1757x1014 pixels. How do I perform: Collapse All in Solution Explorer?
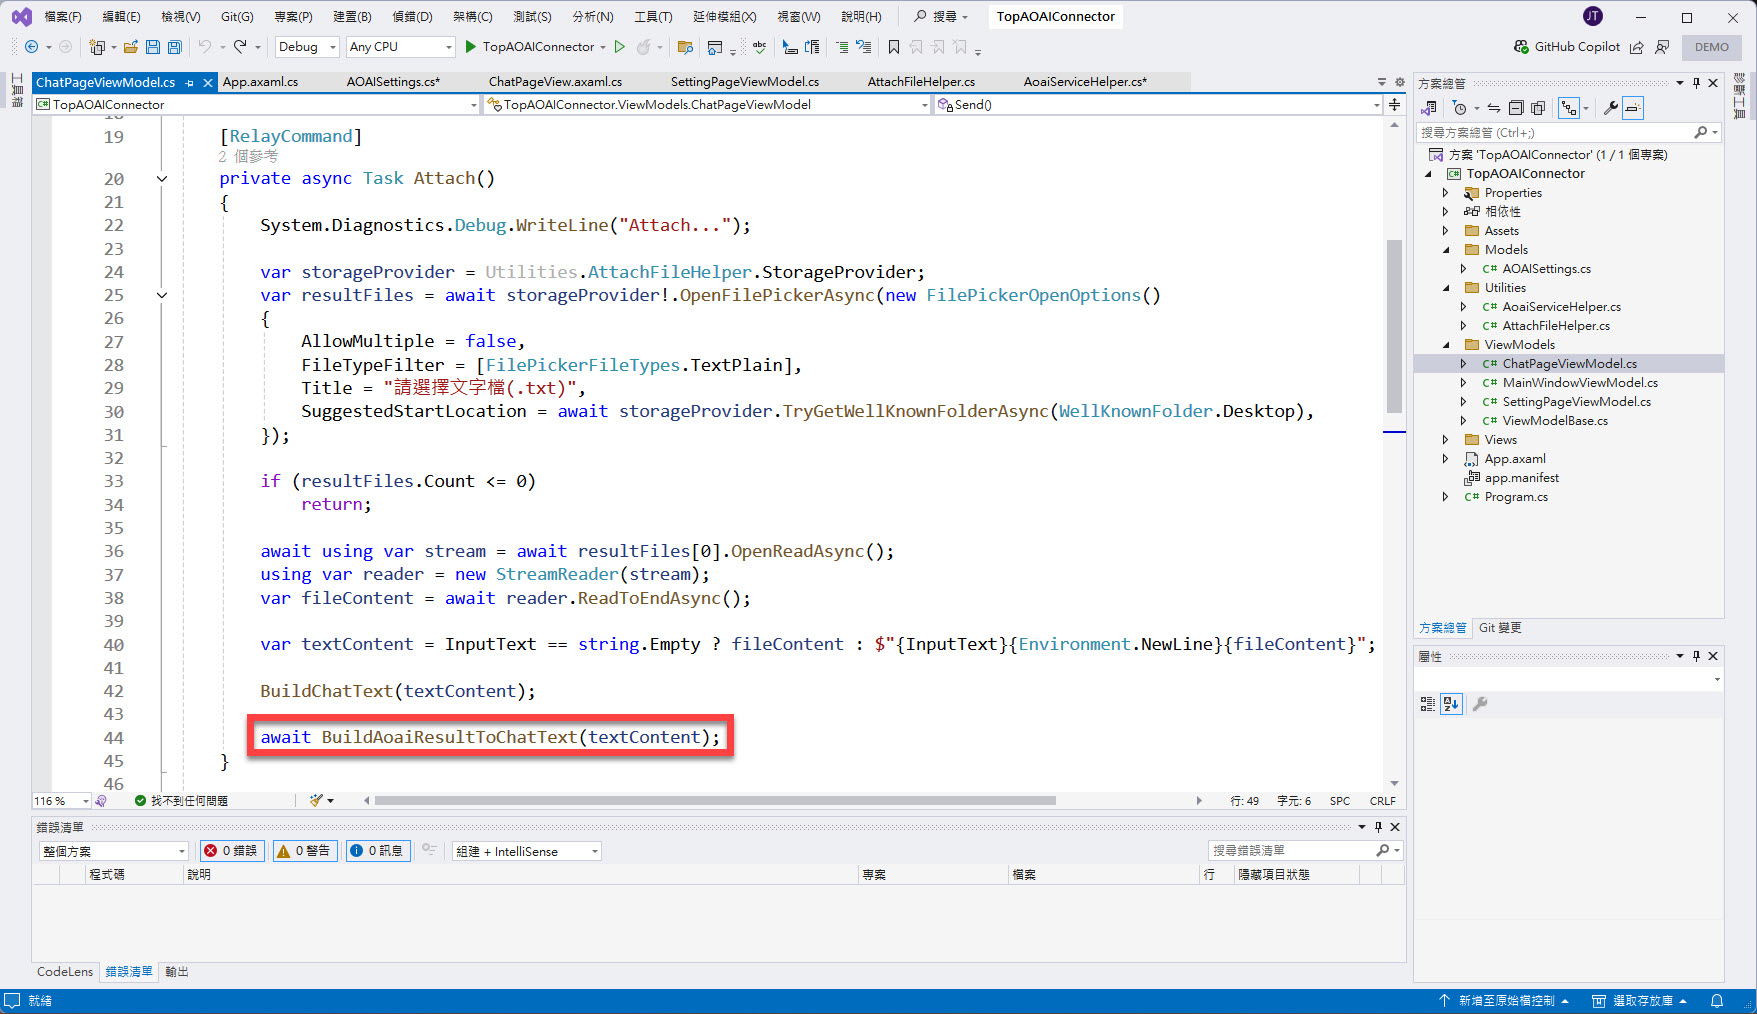click(x=1516, y=108)
